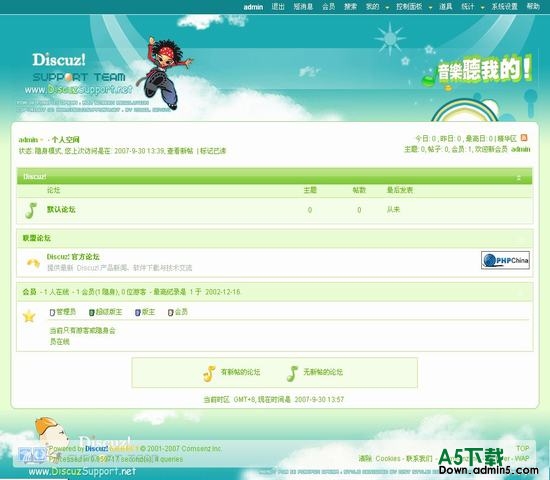Click 查看新帖 to view new posts
This screenshot has height=480, width=550.
click(180, 151)
